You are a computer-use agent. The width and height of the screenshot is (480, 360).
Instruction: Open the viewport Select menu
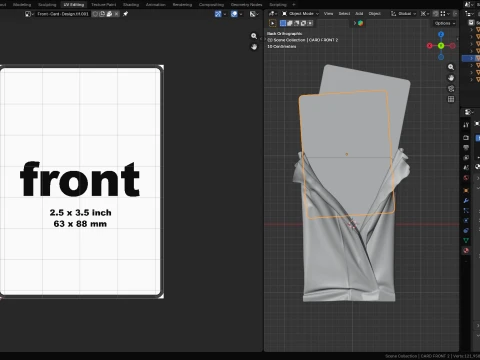pos(344,14)
